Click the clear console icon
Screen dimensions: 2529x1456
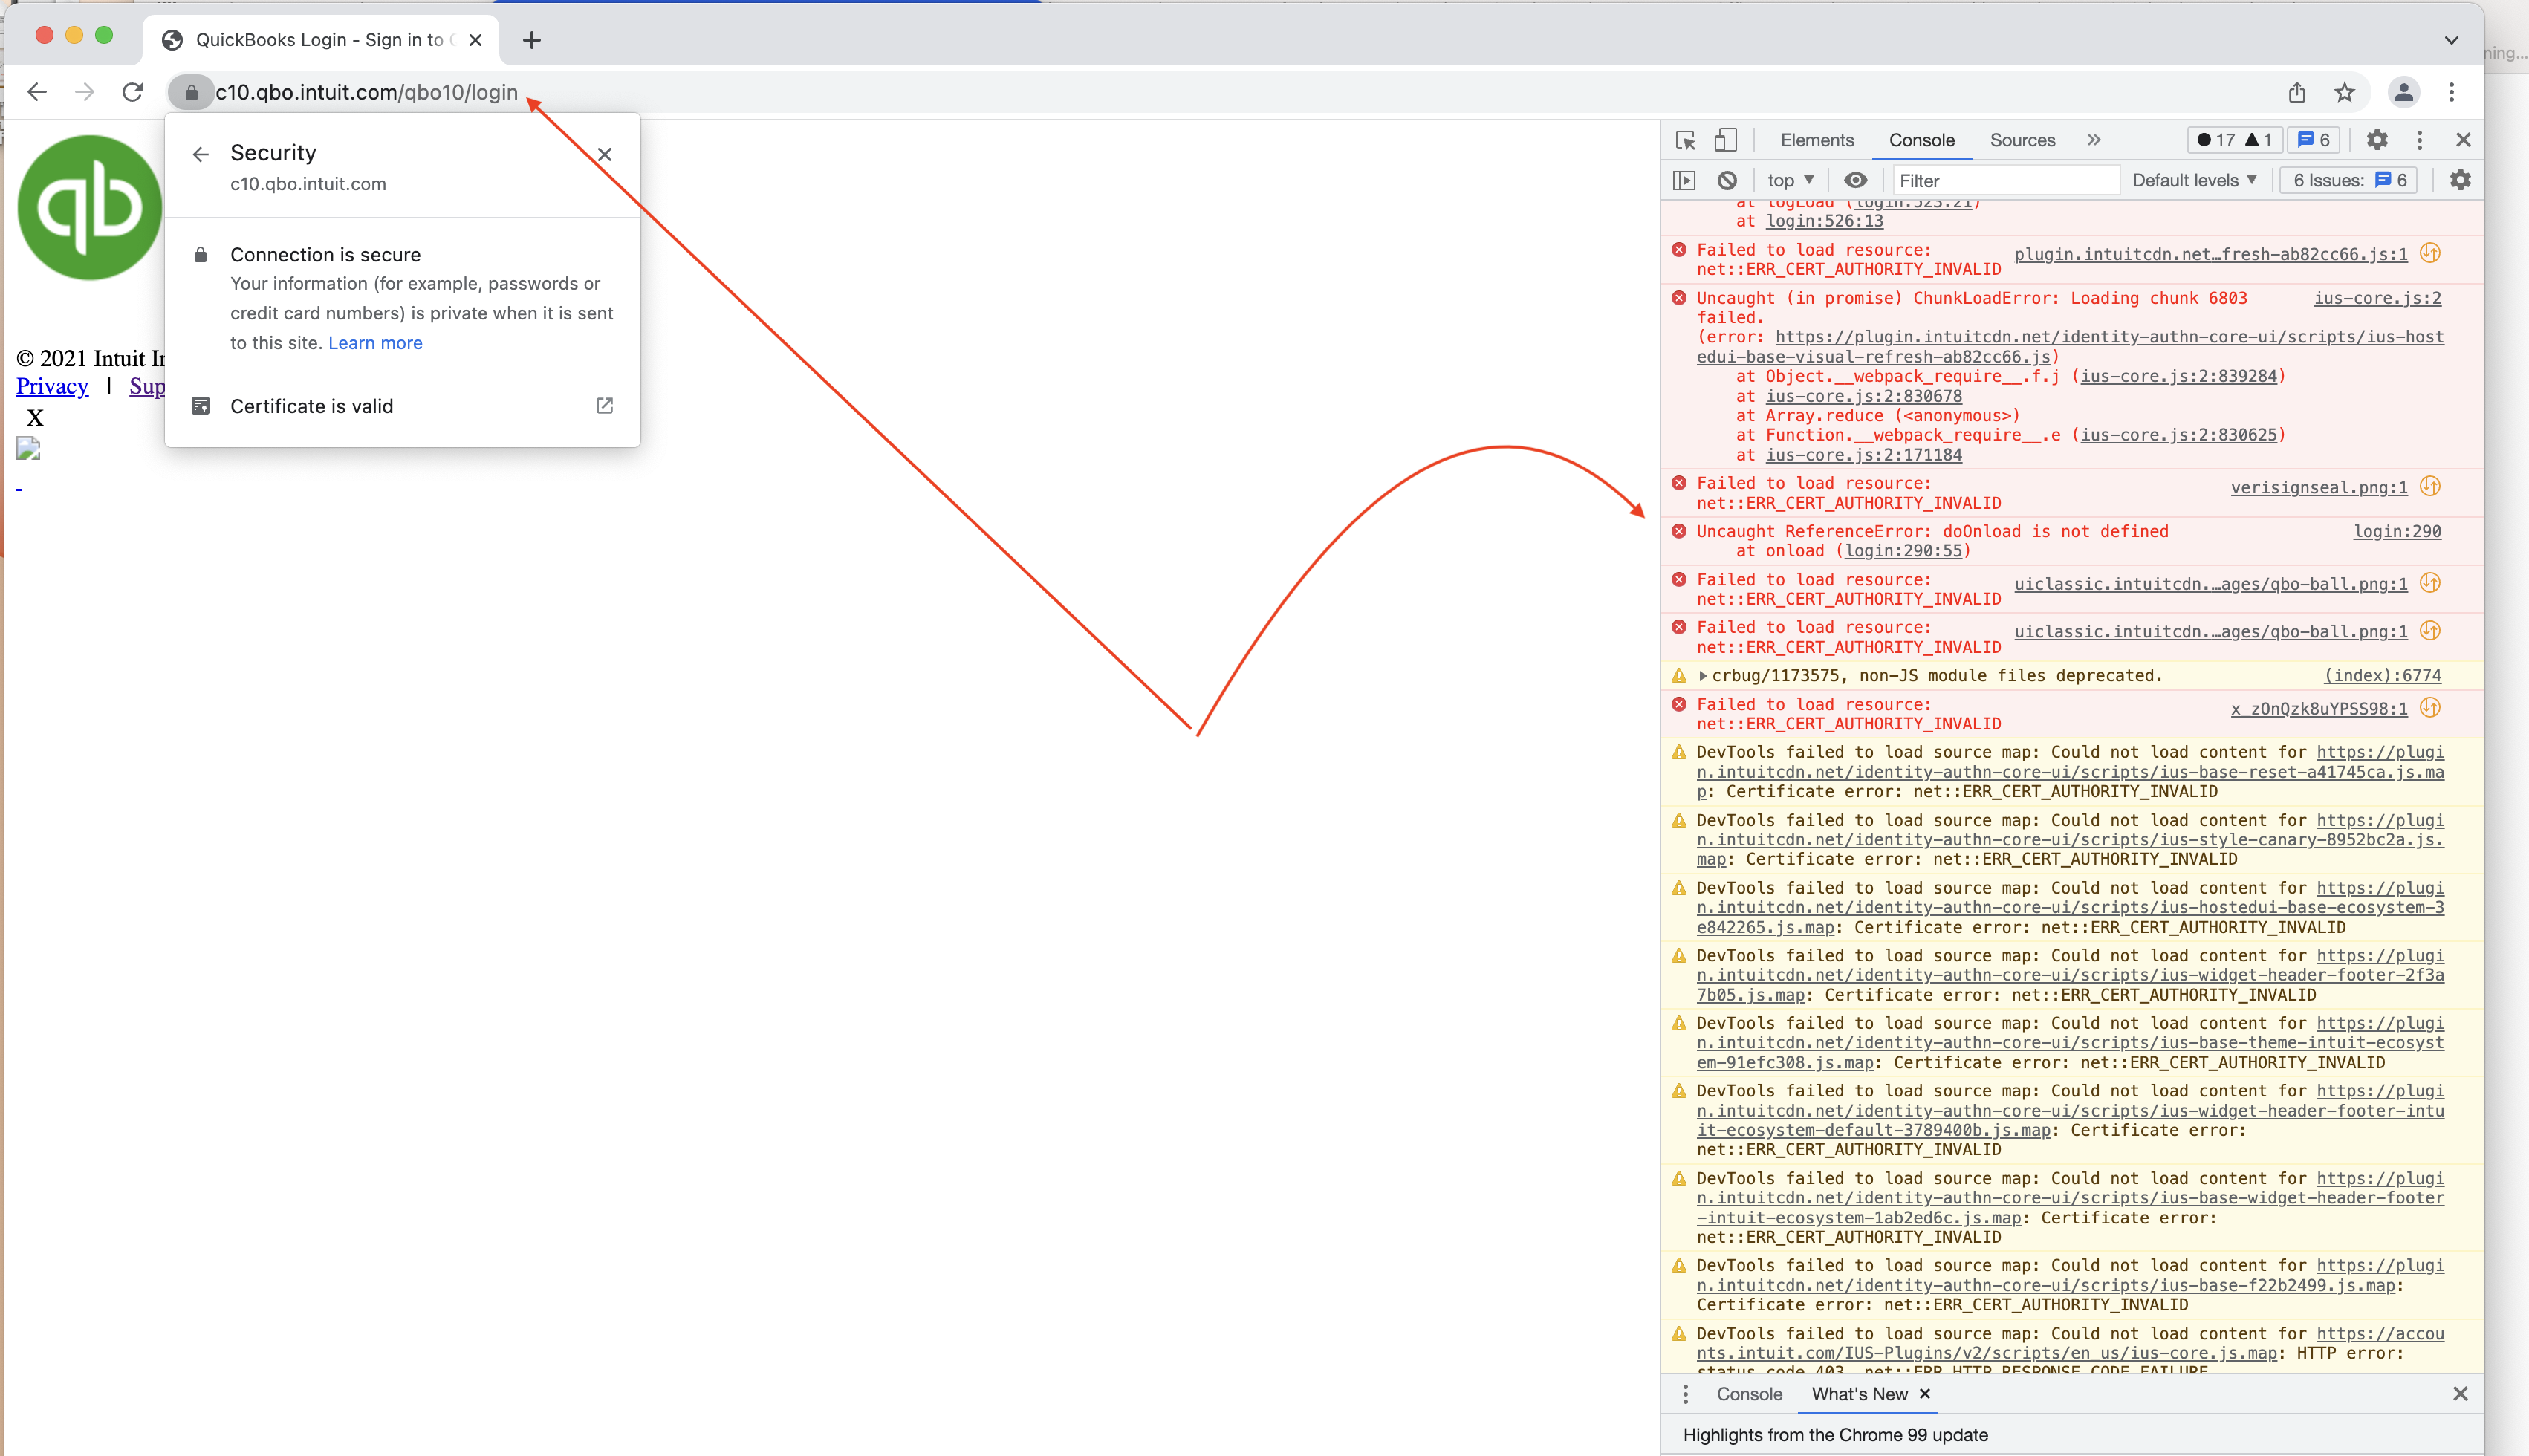(1727, 180)
